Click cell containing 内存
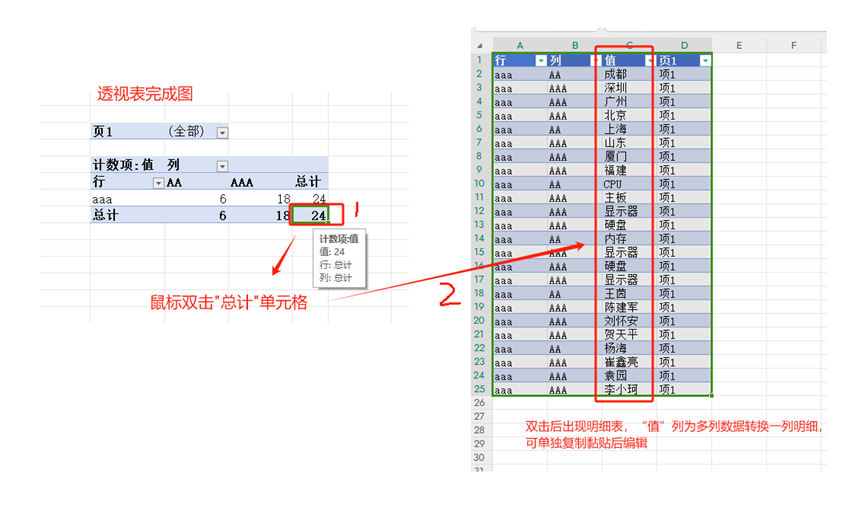The image size is (865, 524). pos(629,239)
